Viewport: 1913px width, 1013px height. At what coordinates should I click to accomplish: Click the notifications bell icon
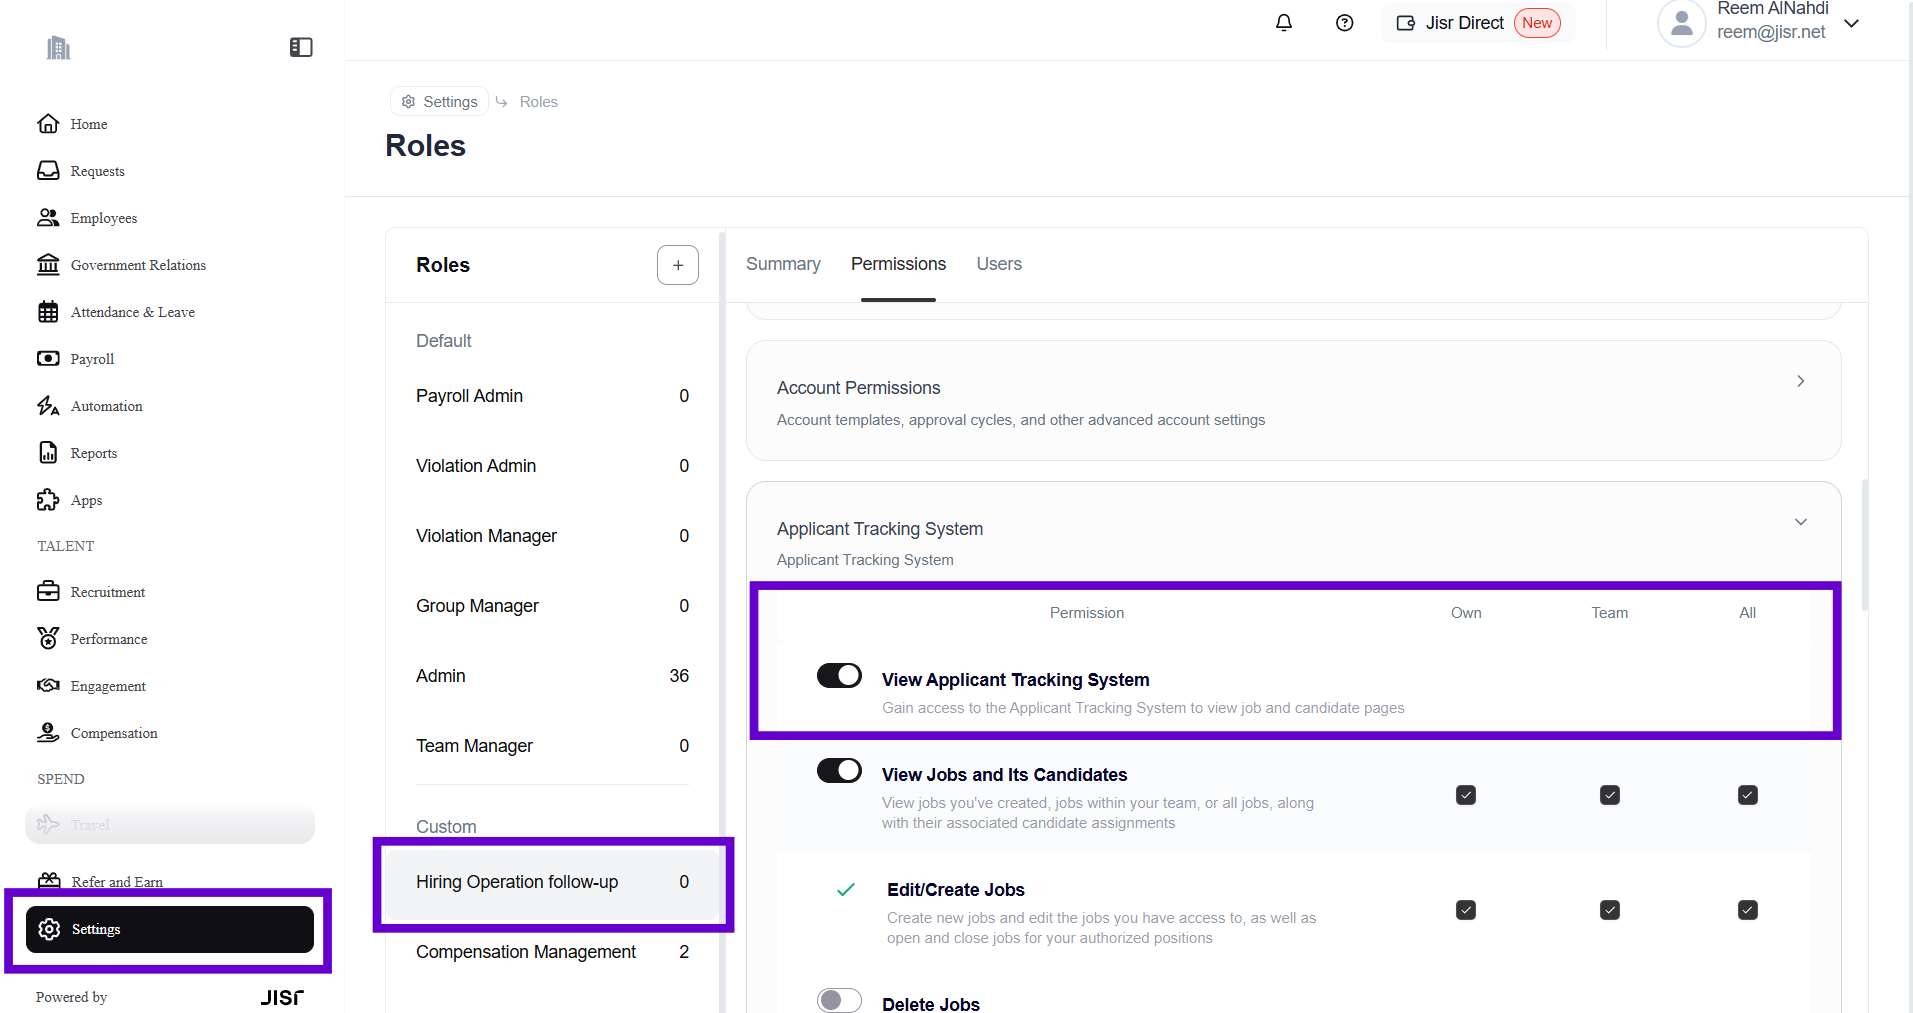[1284, 23]
